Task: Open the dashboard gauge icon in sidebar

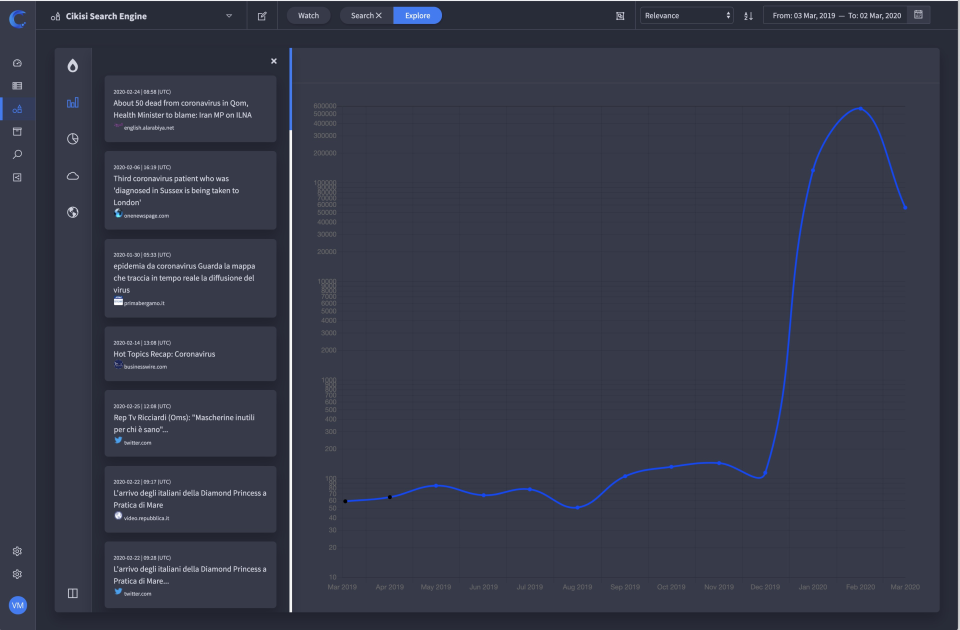Action: [x=17, y=63]
